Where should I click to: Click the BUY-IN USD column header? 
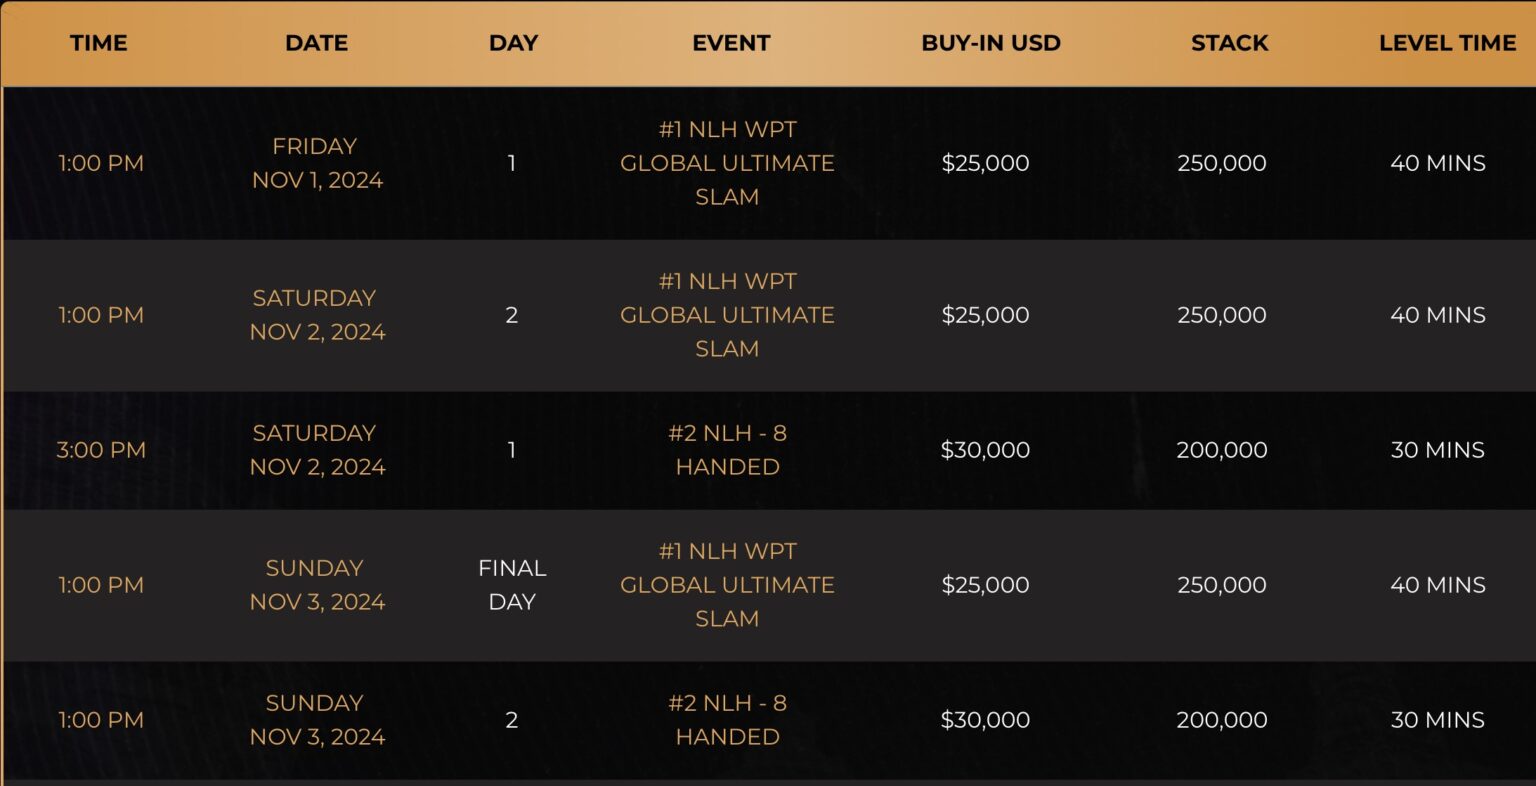pyautogui.click(x=990, y=43)
